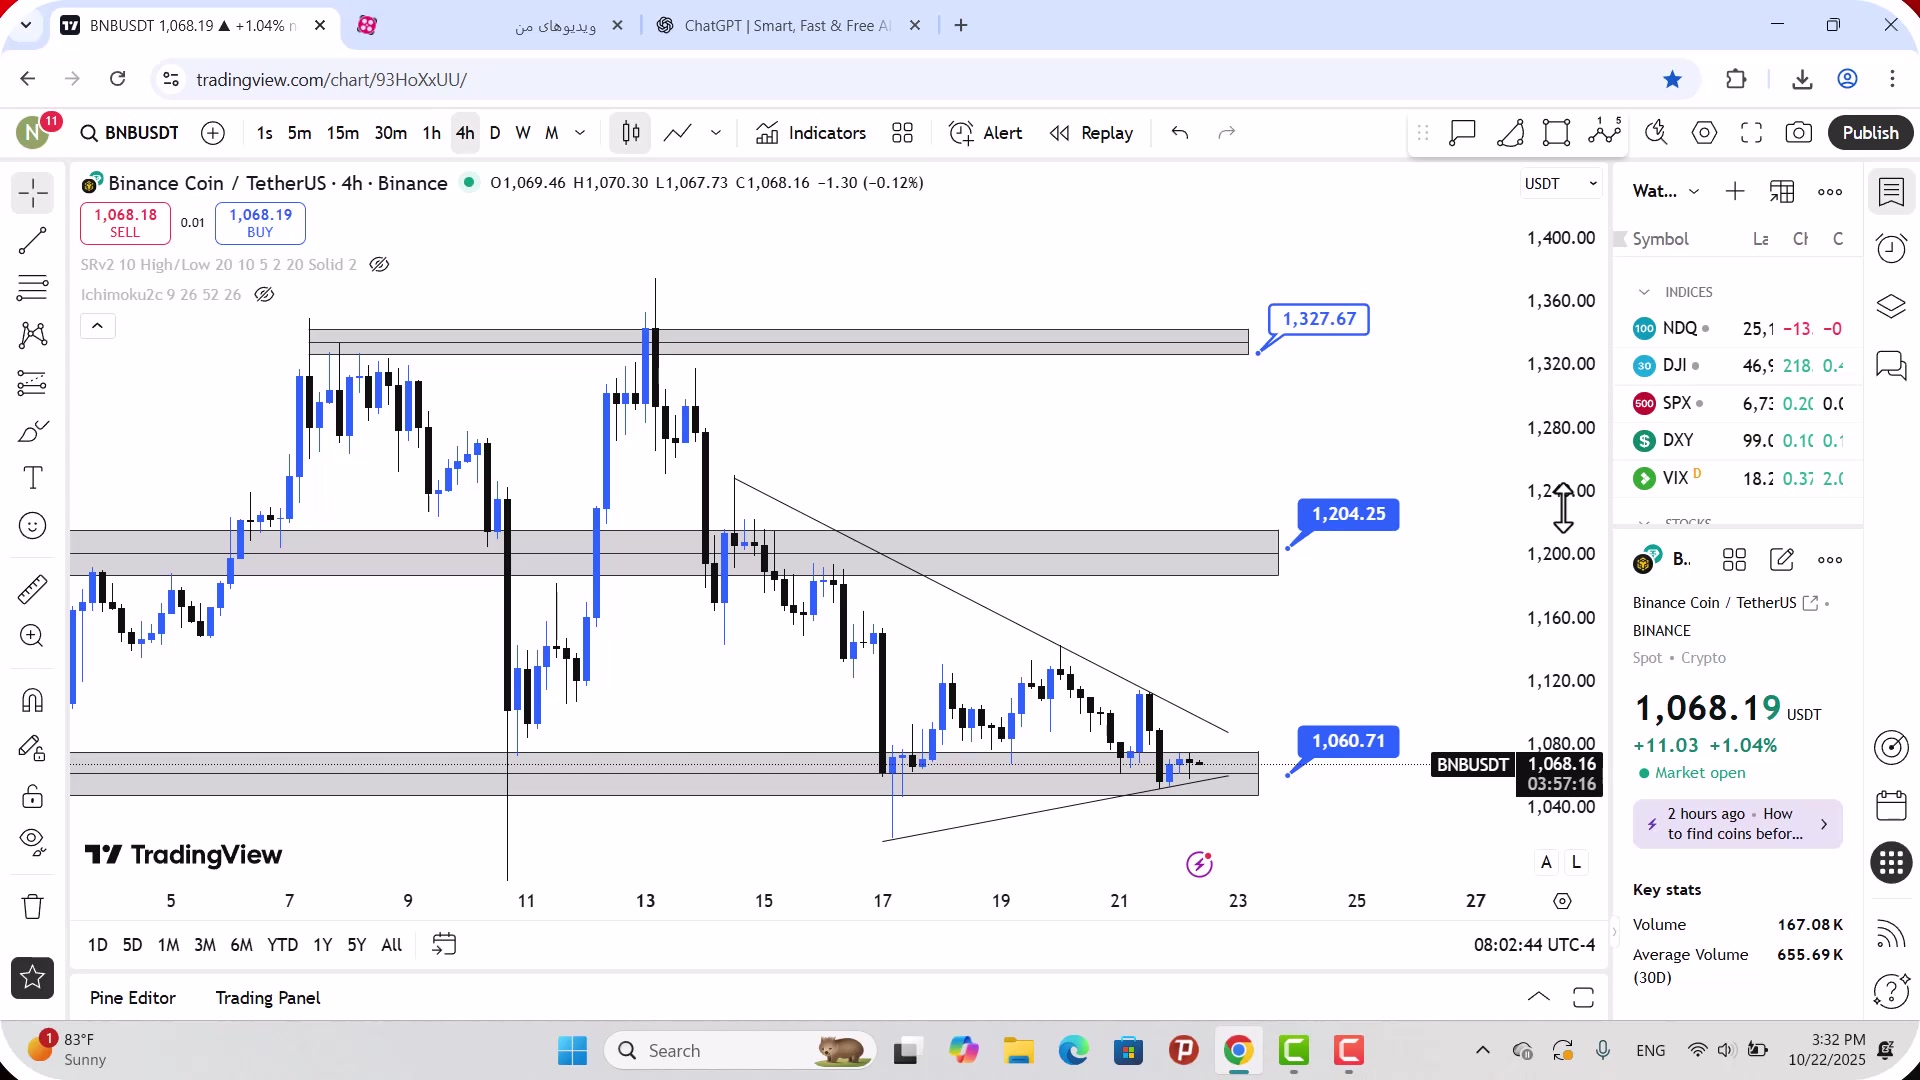Viewport: 1920px width, 1080px height.
Task: Toggle visibility of SRv2 indicator
Action: tap(379, 265)
